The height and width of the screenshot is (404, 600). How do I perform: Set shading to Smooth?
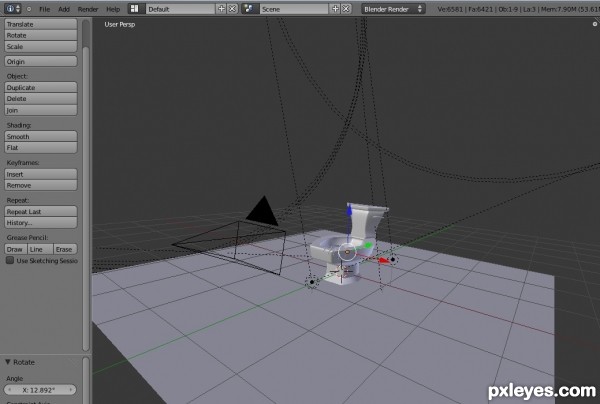point(41,136)
